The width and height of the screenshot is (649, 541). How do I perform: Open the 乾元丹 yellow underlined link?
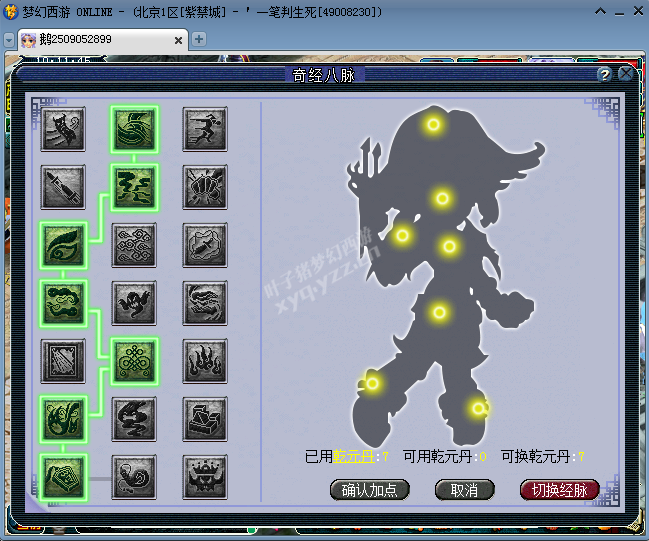point(354,457)
